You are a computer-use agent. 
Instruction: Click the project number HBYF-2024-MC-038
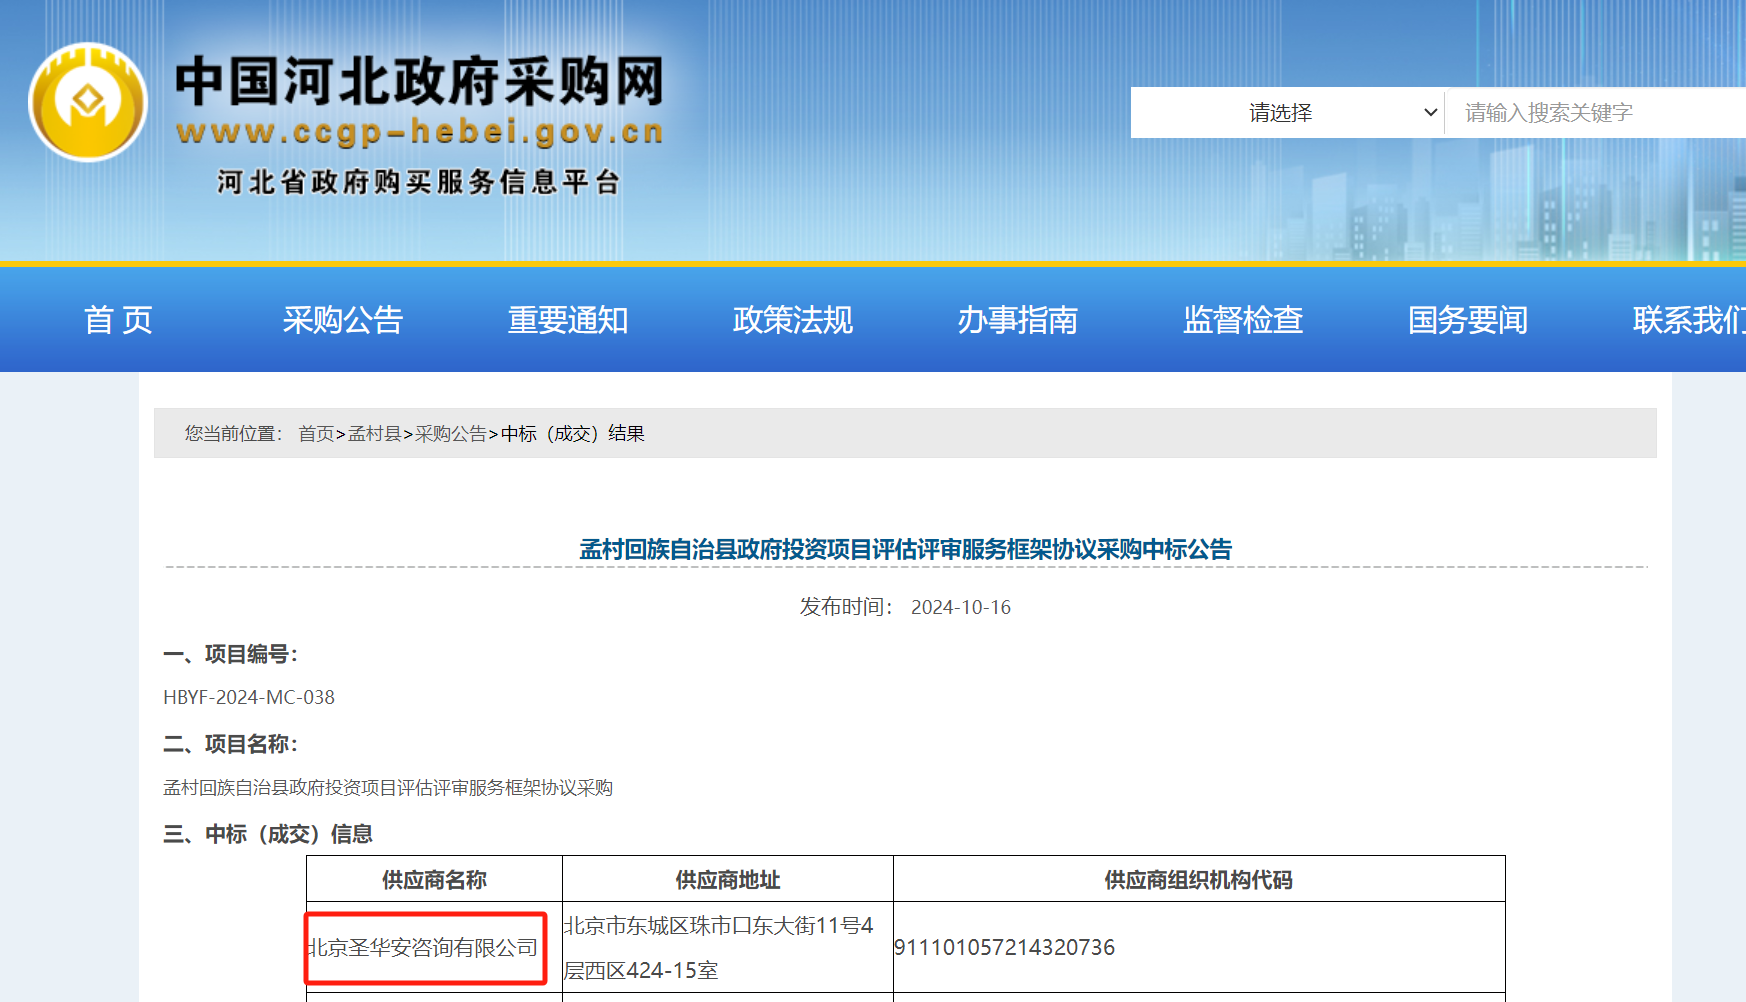pos(249,697)
